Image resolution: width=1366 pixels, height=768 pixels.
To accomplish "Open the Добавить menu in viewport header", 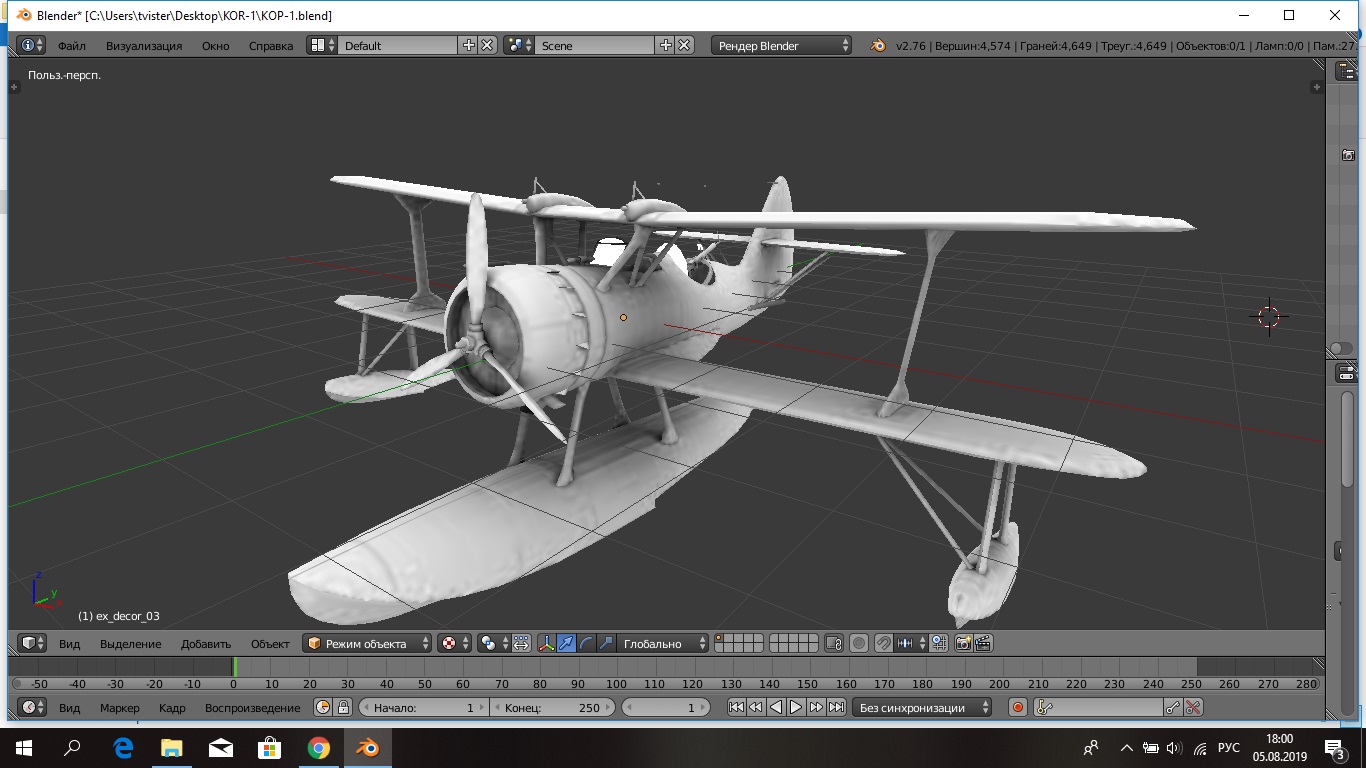I will (x=206, y=644).
